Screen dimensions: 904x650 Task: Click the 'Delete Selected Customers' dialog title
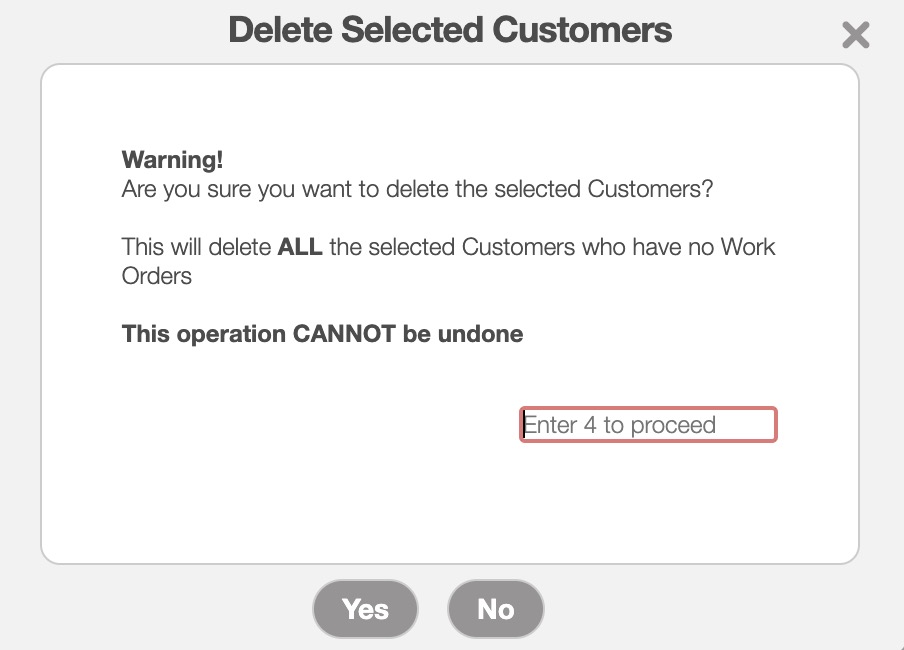point(450,30)
